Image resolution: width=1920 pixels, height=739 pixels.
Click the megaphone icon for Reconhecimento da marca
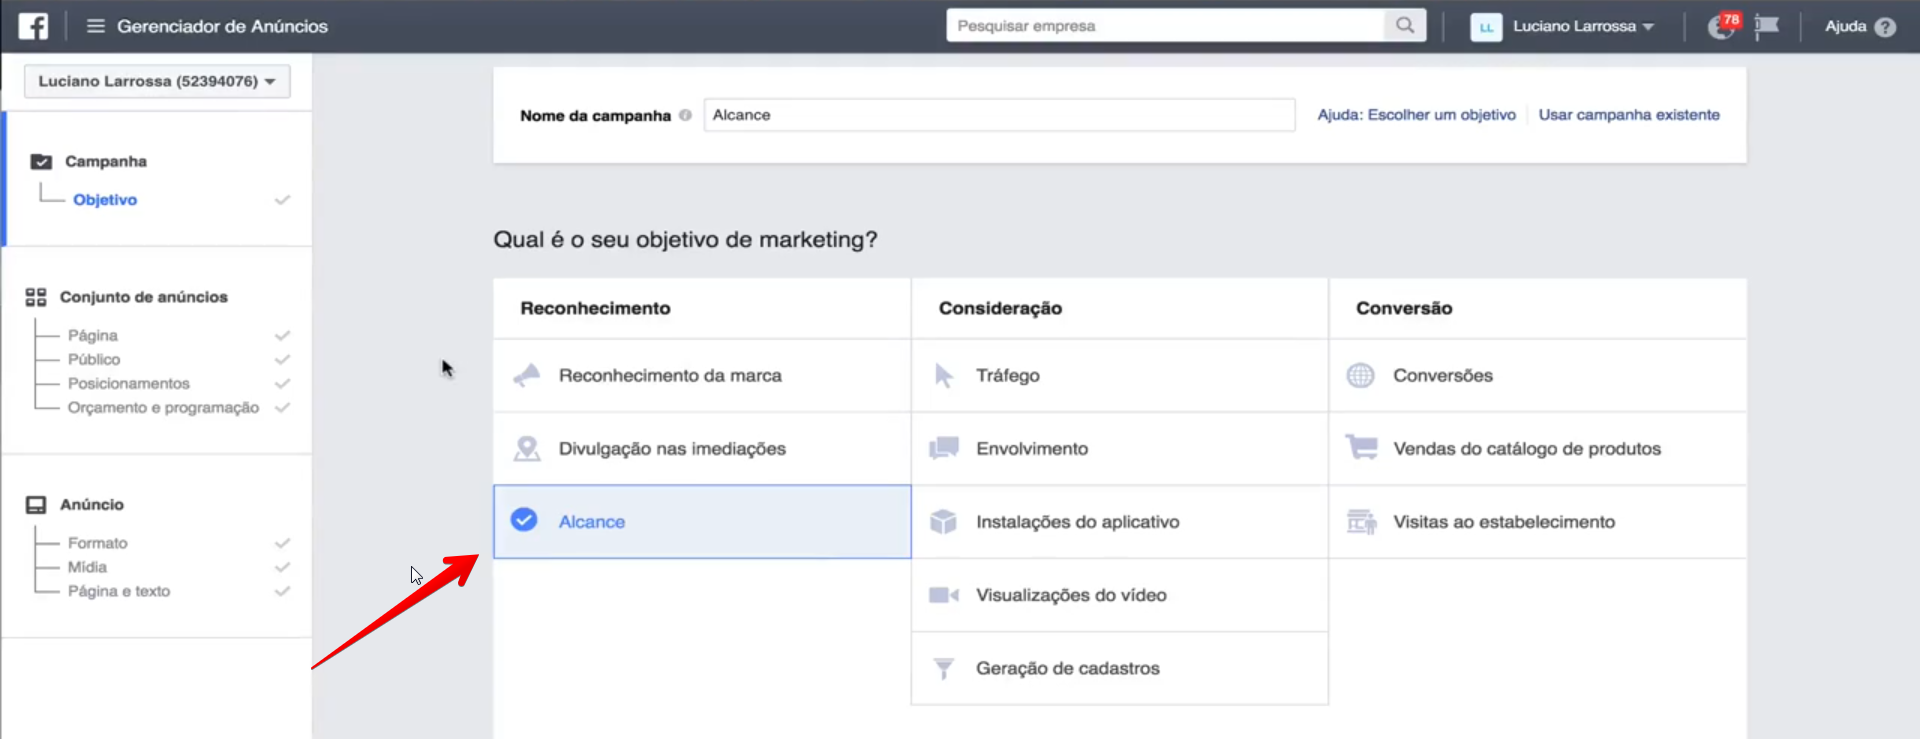coord(527,376)
